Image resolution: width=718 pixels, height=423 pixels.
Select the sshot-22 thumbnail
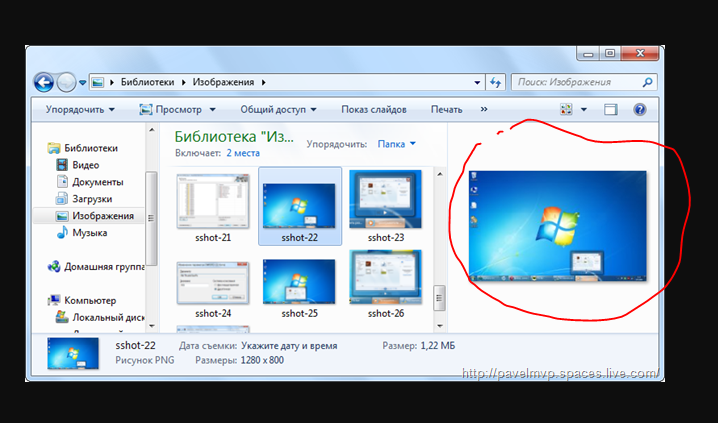299,206
